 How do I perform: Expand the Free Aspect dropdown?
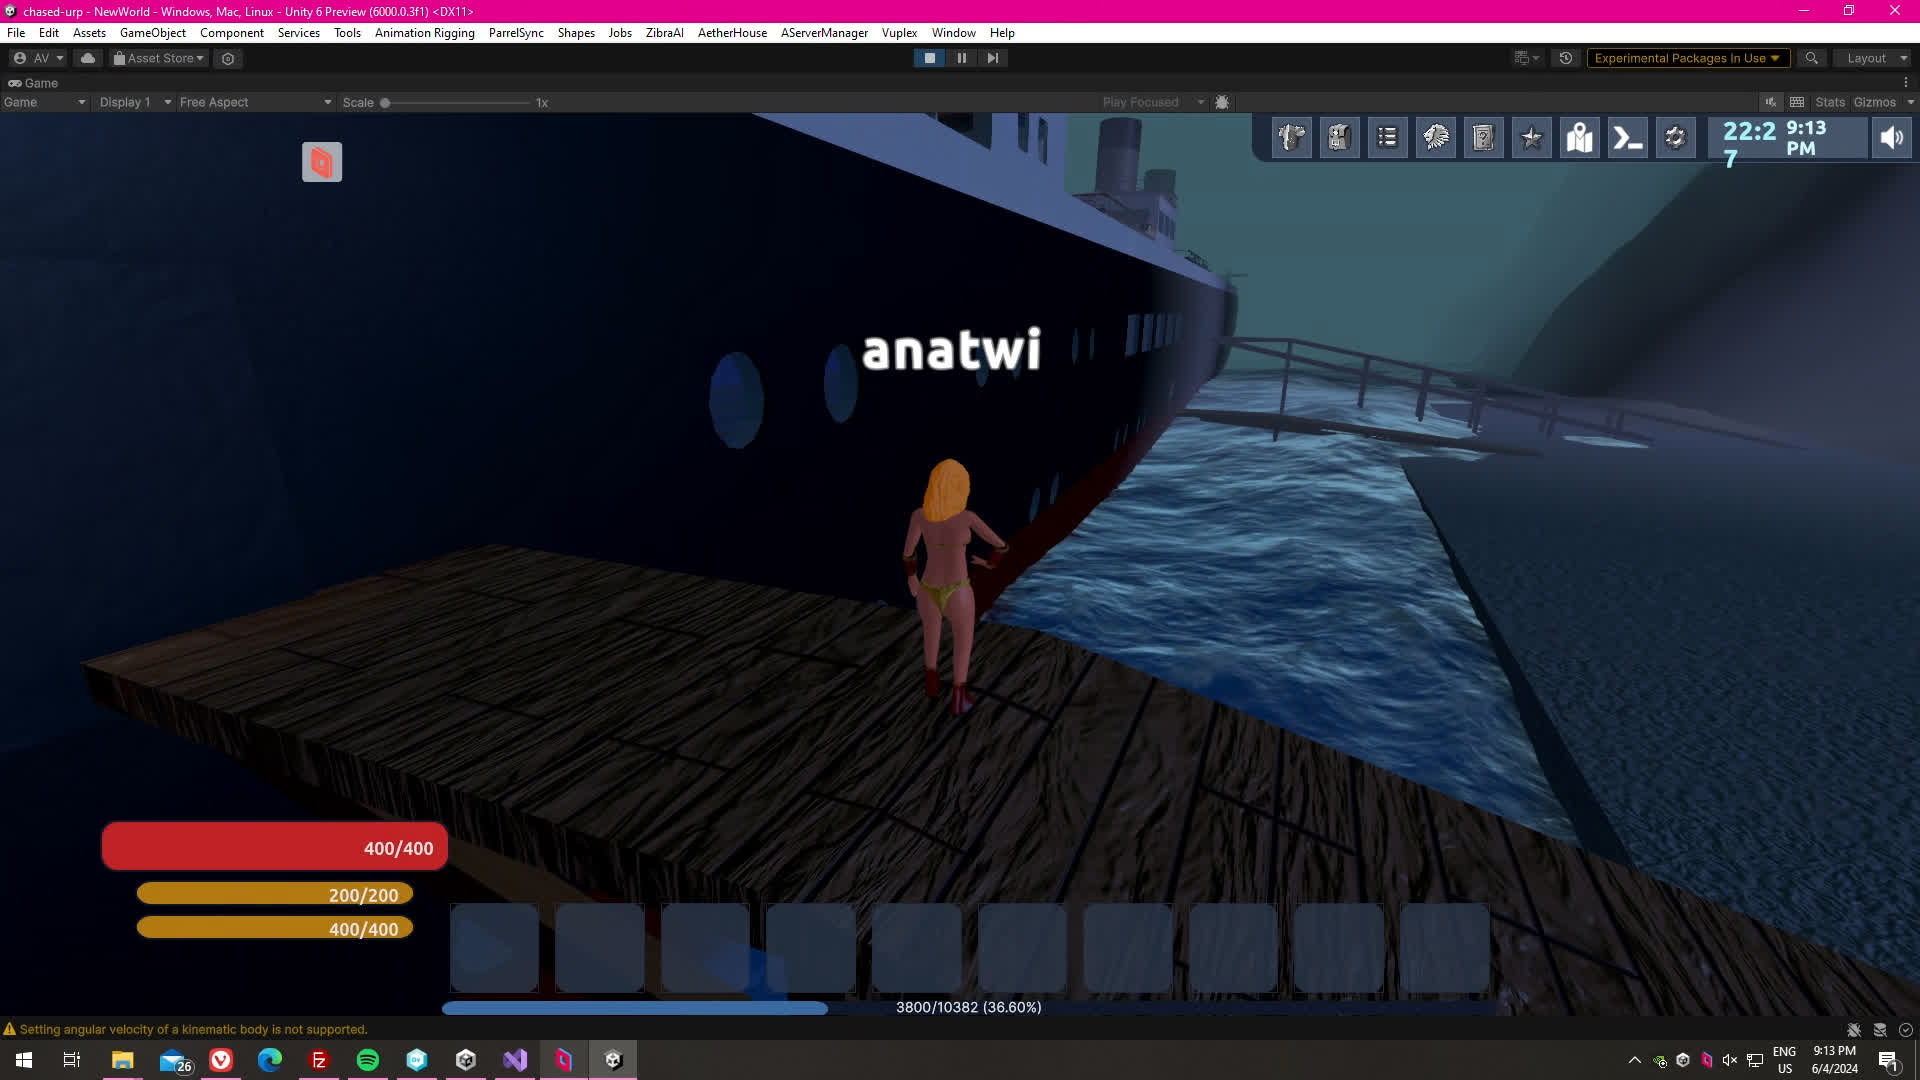click(x=255, y=102)
